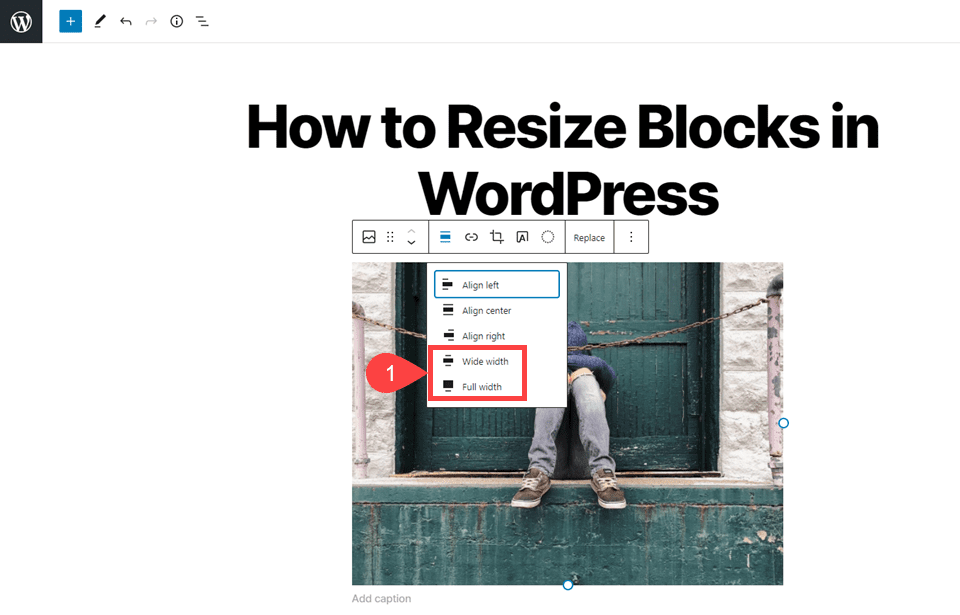Select the Crop tool on the image toolbar
Screen dimensions: 960x615
tap(496, 237)
